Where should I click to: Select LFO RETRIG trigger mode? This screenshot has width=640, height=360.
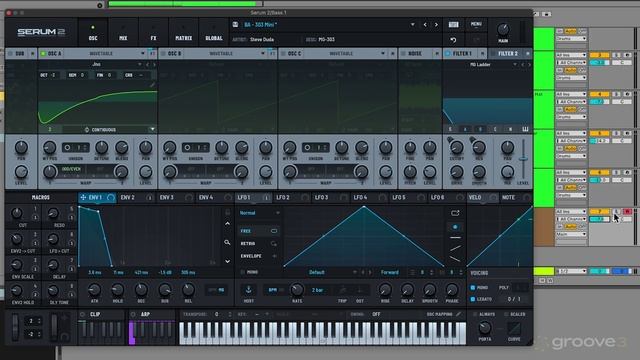tap(259, 244)
